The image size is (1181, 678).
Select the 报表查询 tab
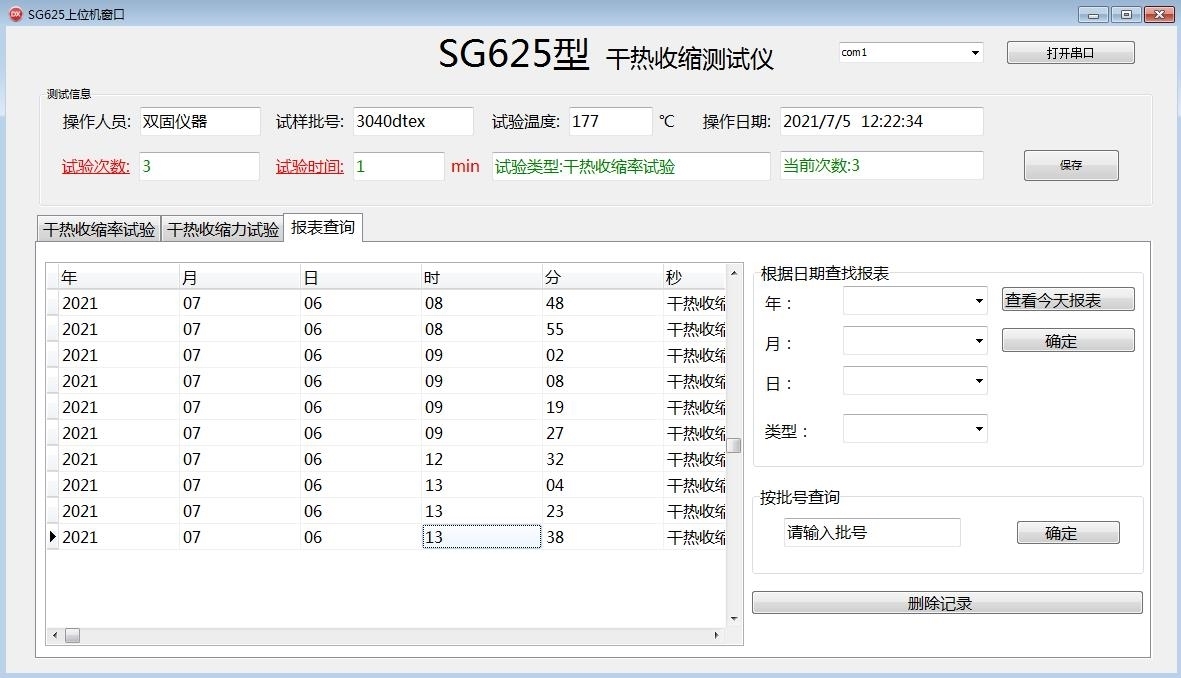click(322, 228)
